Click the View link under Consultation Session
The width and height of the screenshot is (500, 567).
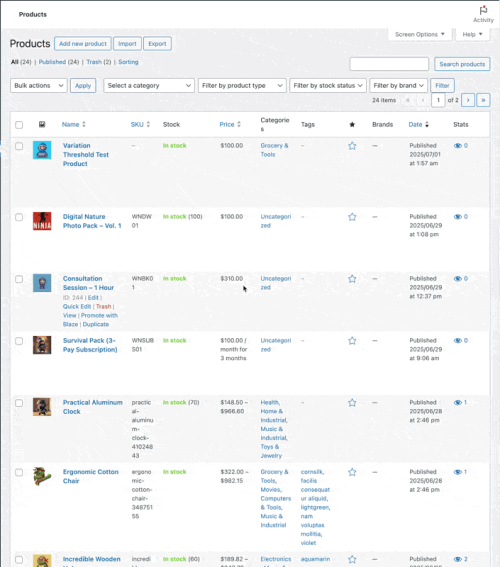[x=69, y=316]
